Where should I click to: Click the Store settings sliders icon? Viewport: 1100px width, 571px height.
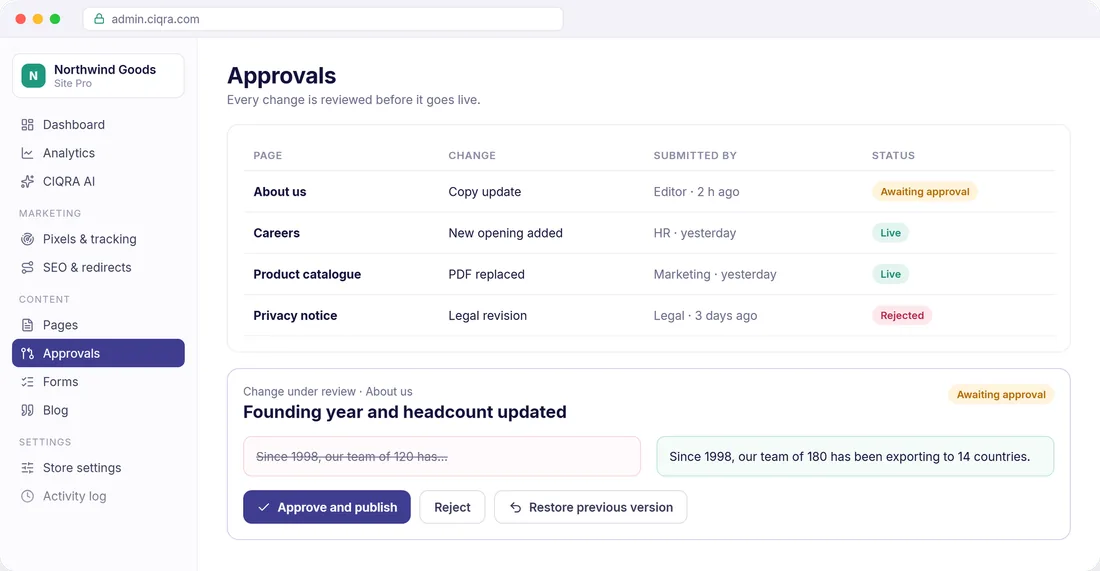point(27,468)
